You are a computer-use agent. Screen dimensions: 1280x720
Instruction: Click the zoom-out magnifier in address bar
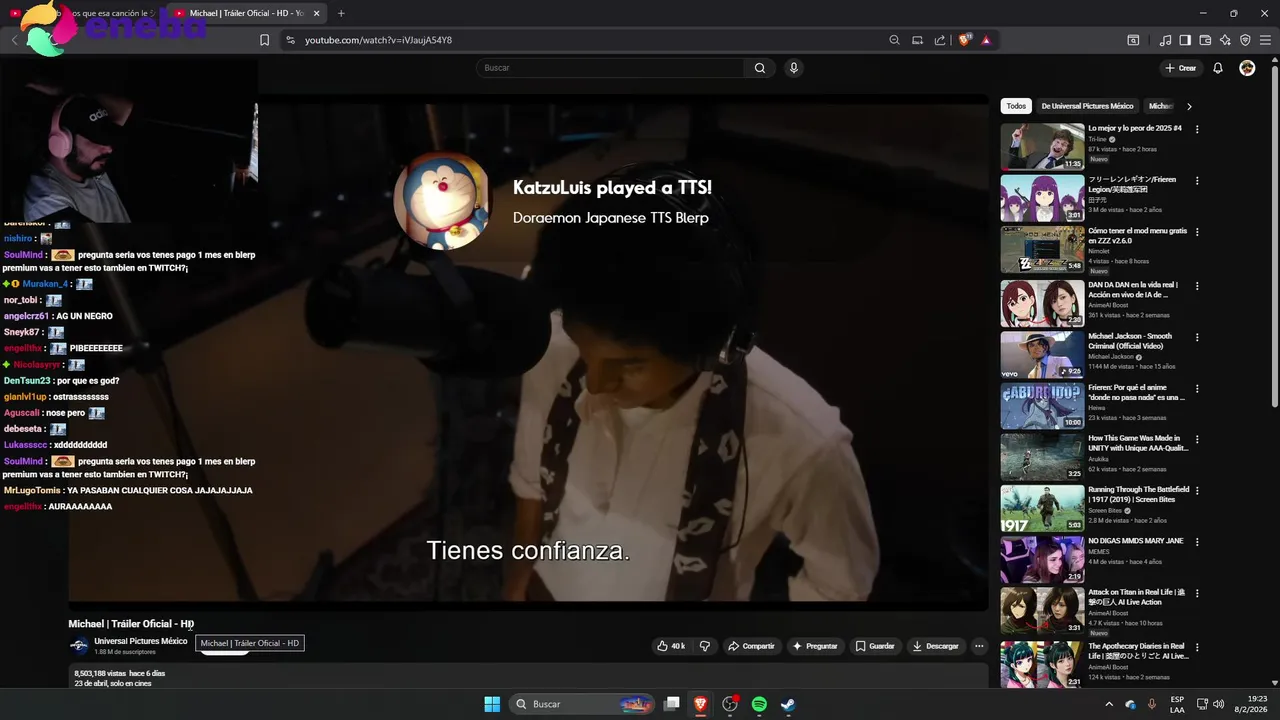click(894, 40)
